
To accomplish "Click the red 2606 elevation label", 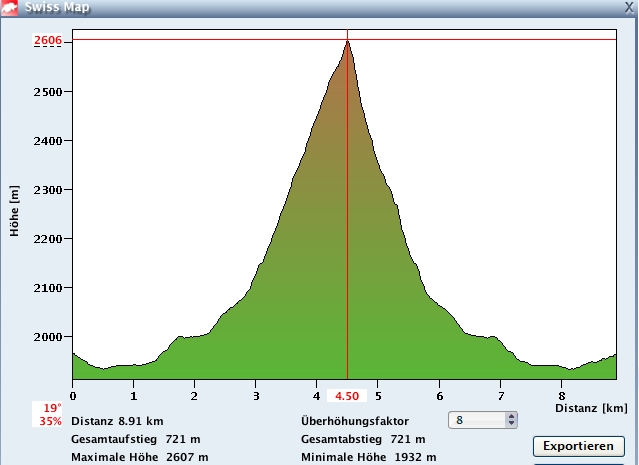I will (48, 41).
